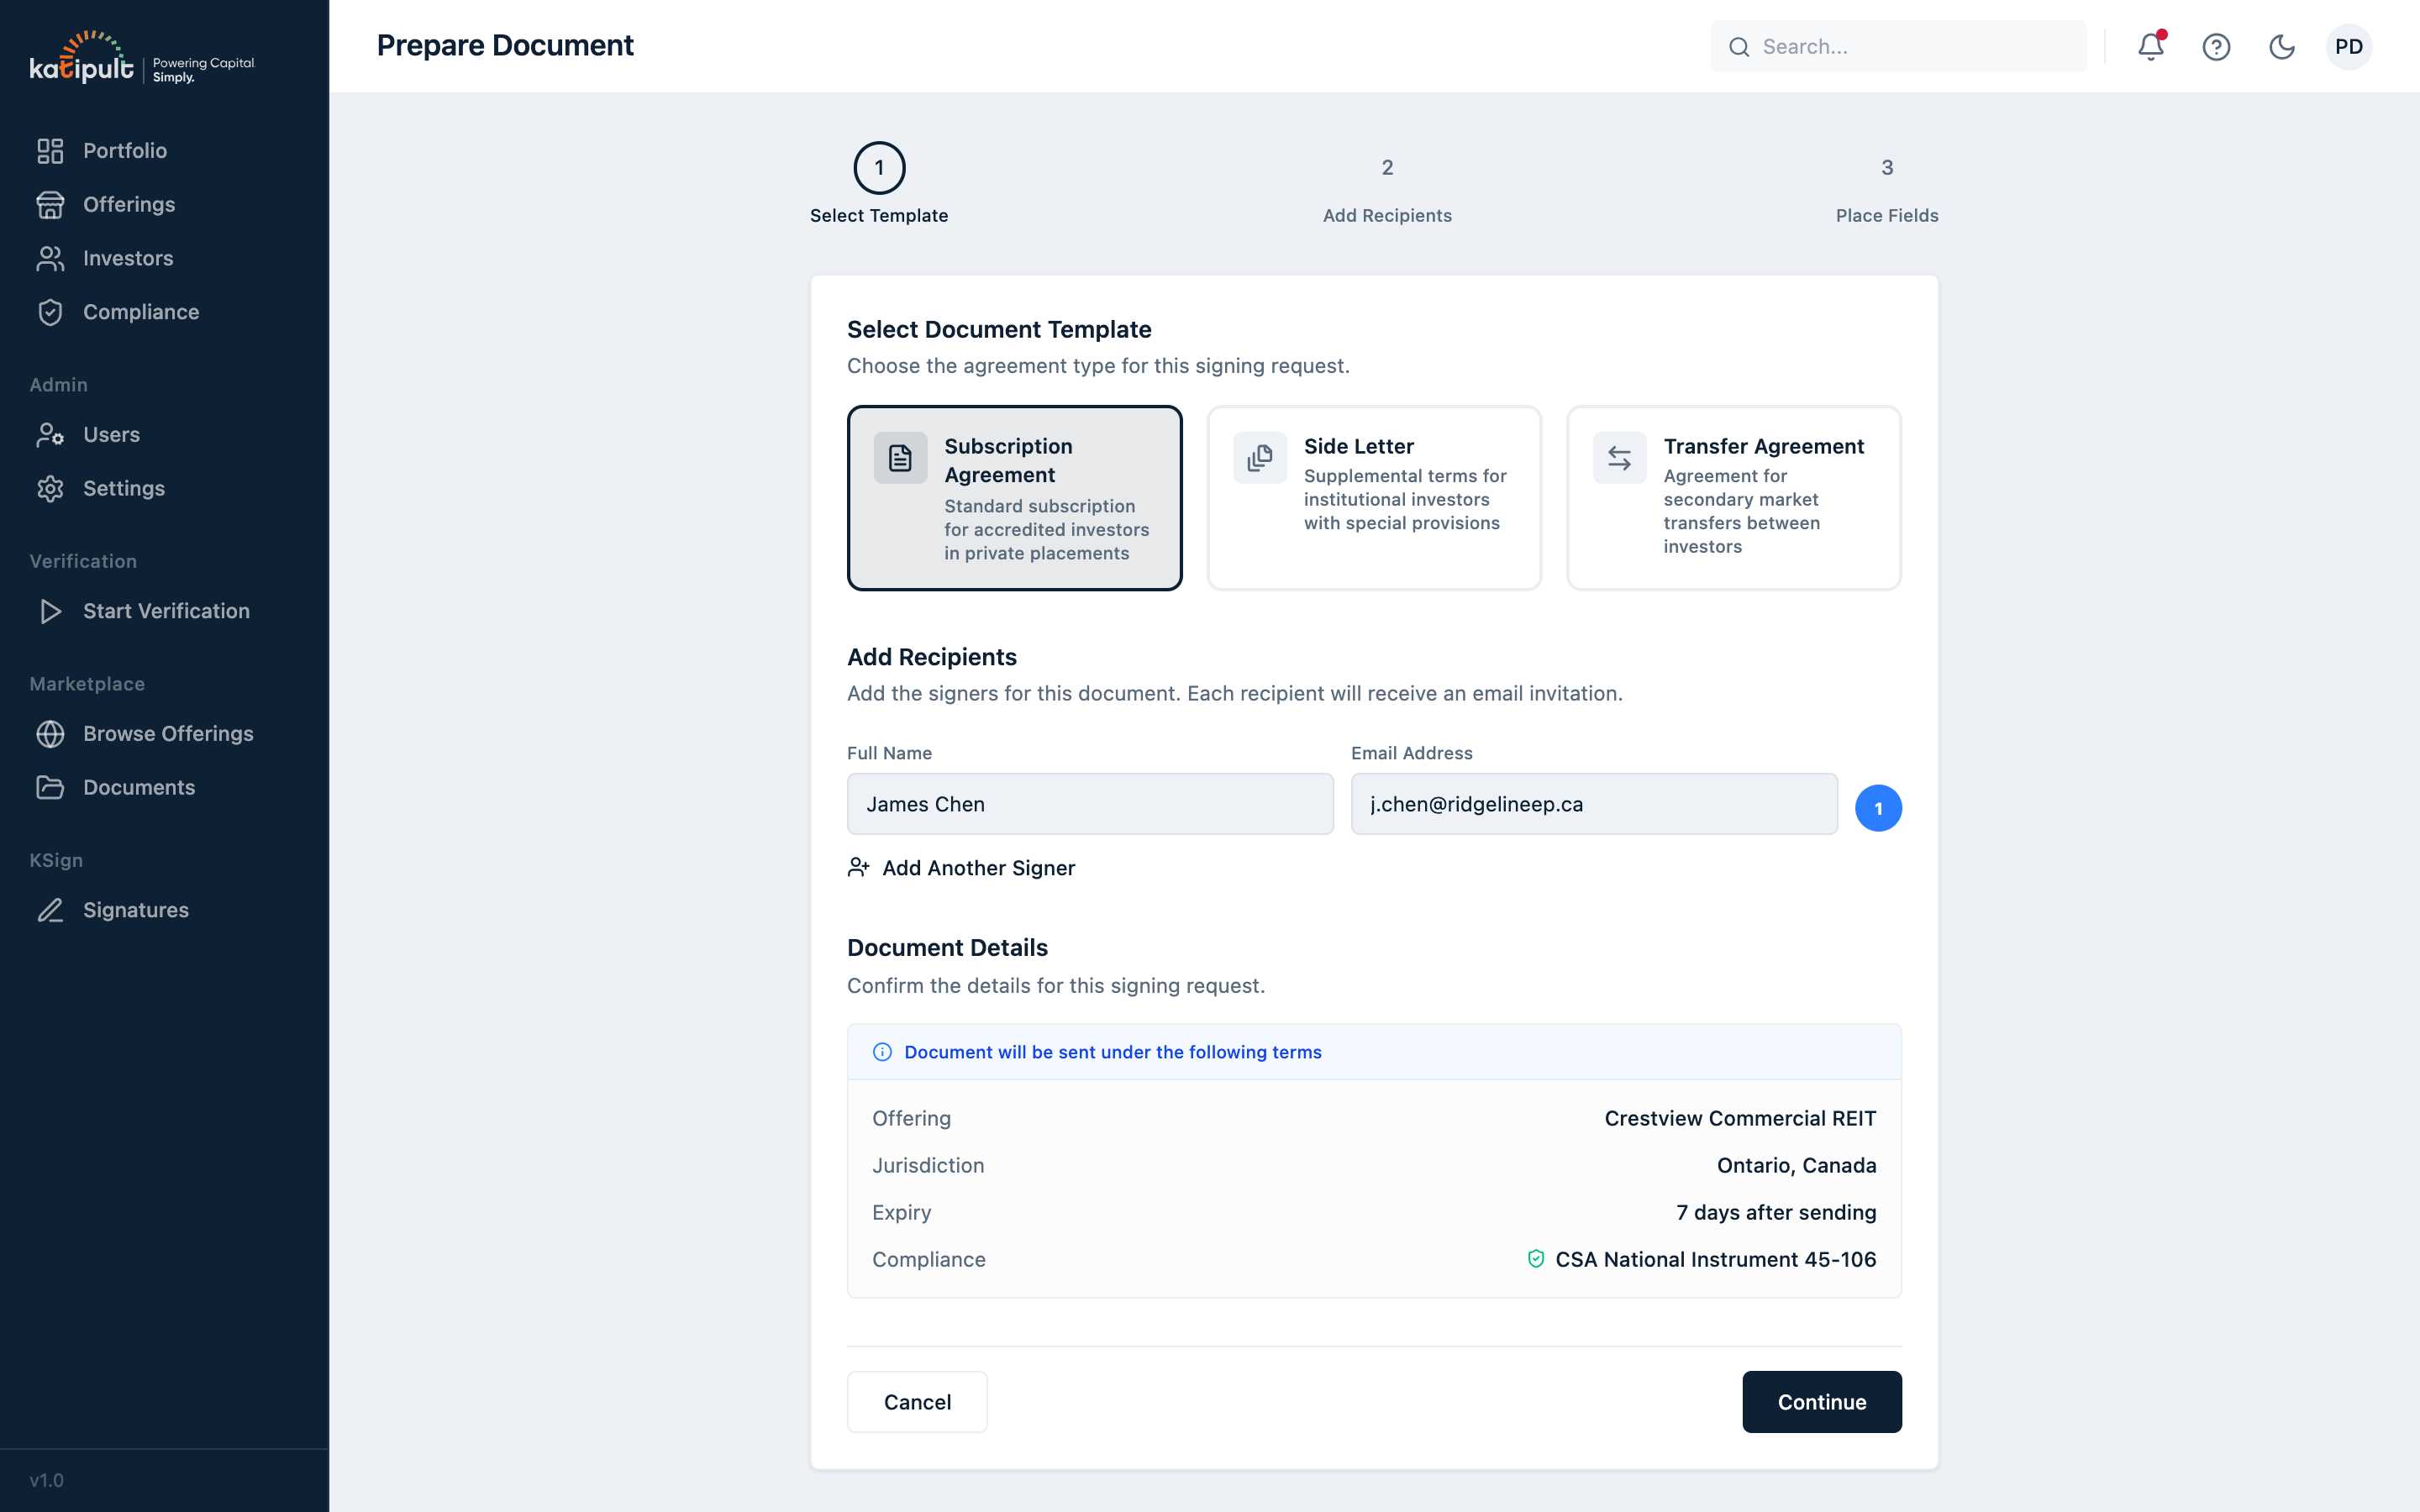Viewport: 2420px width, 1512px height.
Task: Open the Settings admin page
Action: [125, 488]
